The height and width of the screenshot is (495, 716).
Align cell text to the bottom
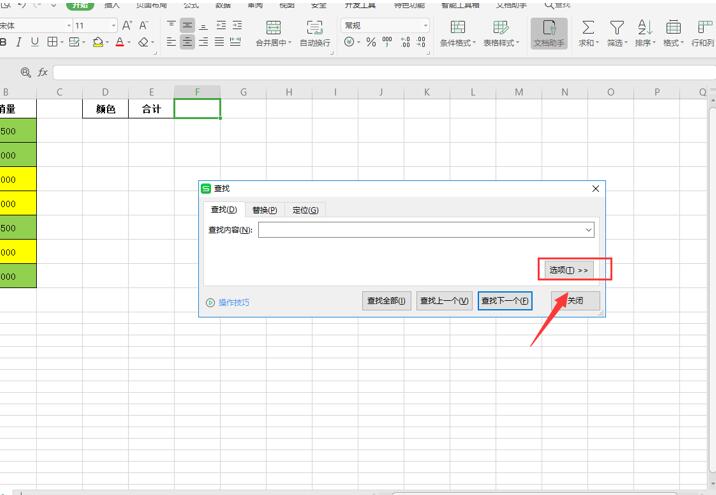tap(203, 26)
